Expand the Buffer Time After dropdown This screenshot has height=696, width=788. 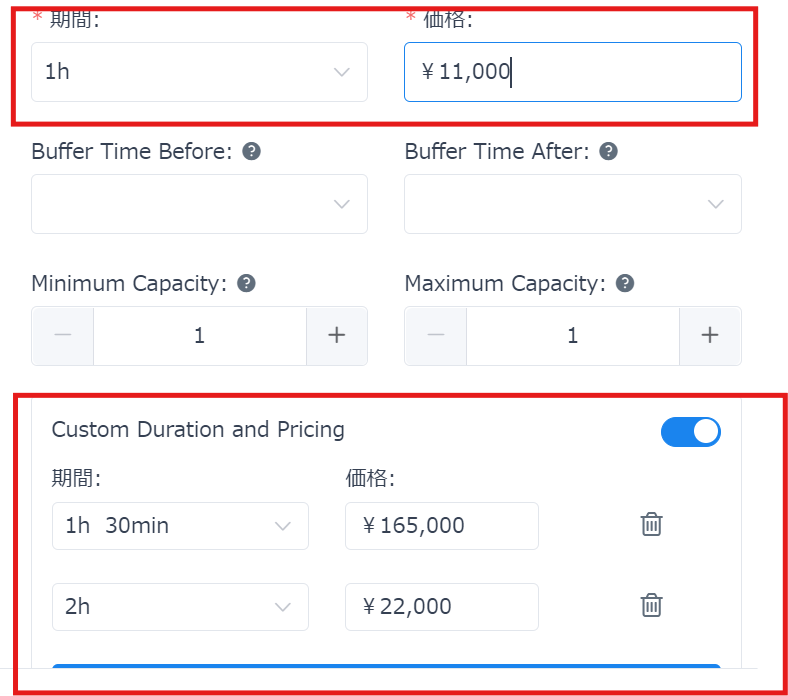pyautogui.click(x=572, y=204)
